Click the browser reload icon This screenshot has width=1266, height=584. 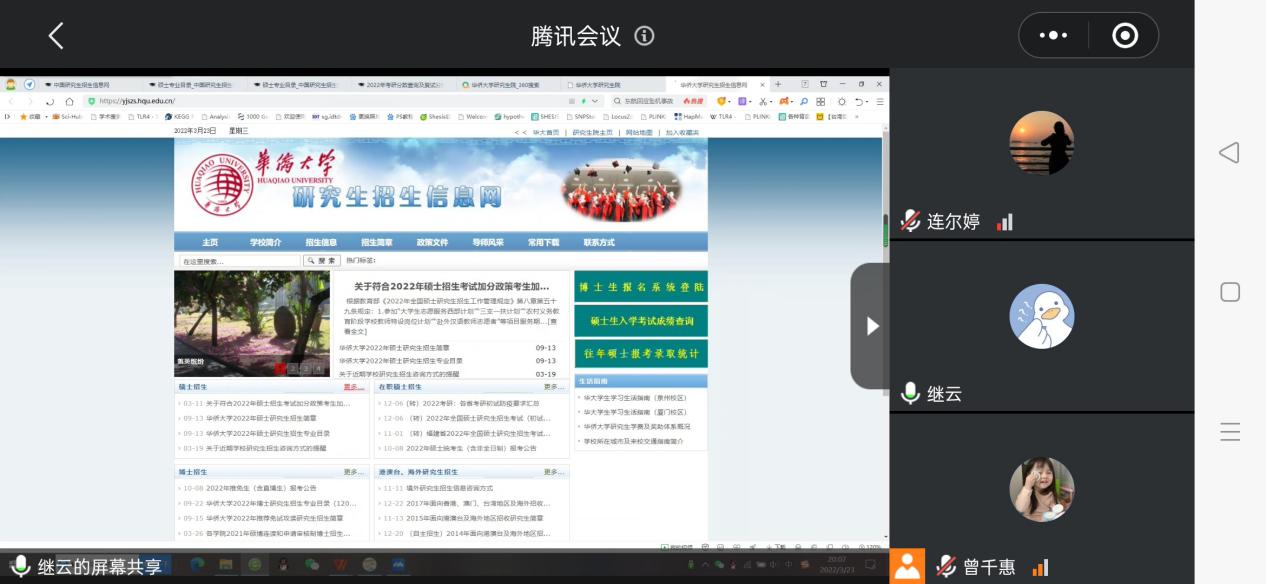[49, 101]
